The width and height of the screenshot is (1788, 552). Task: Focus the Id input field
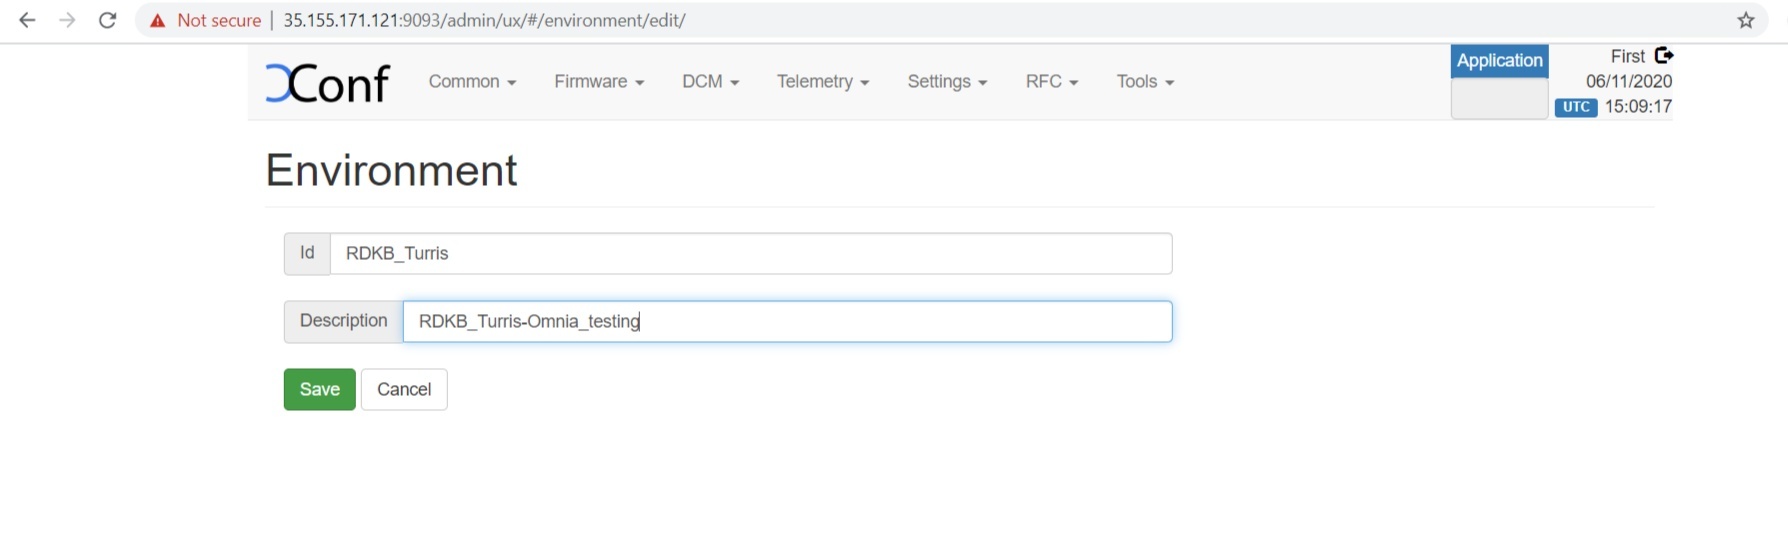750,254
